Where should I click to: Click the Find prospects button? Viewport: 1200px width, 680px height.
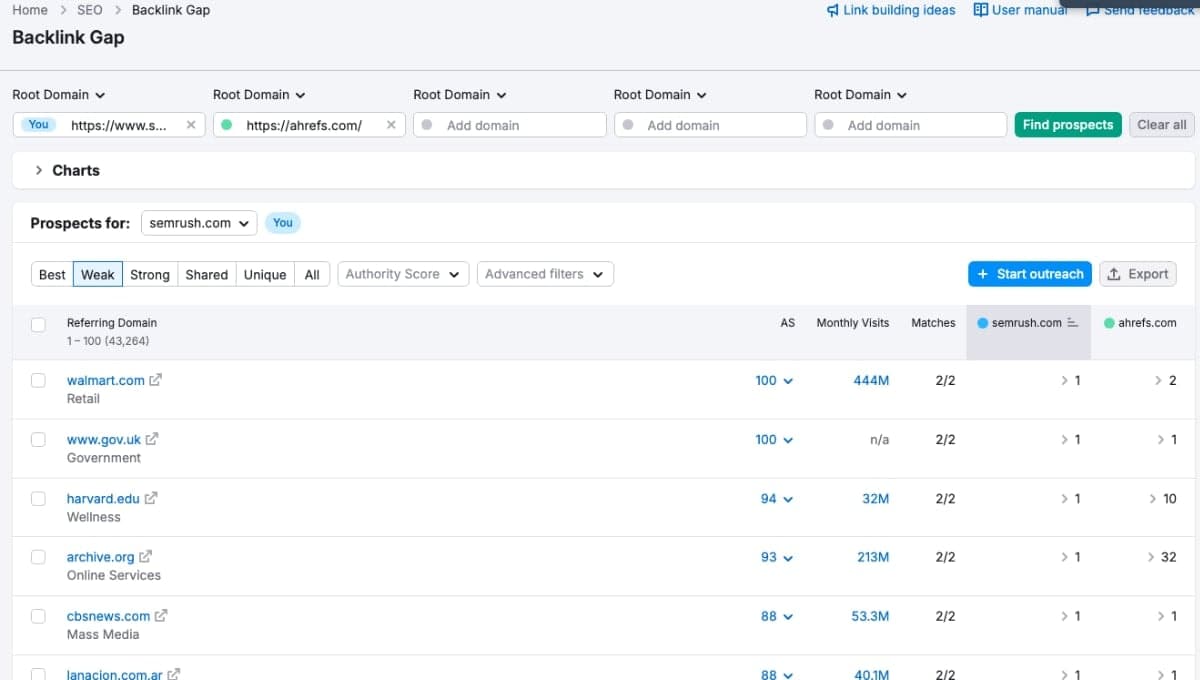pyautogui.click(x=1068, y=125)
